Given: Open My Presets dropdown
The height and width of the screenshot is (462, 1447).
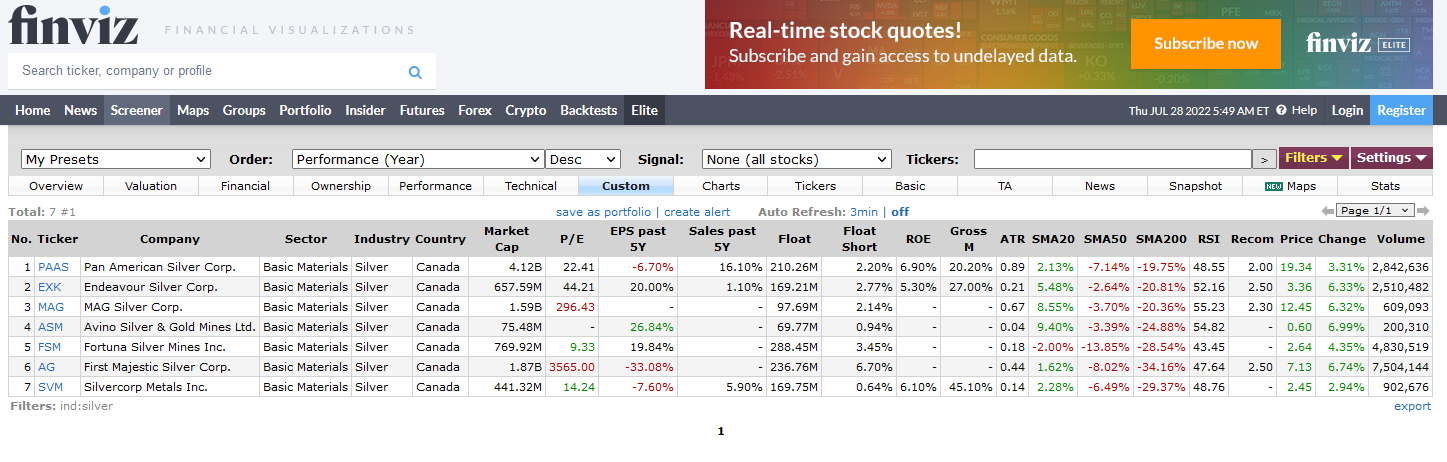Looking at the screenshot, I should pyautogui.click(x=116, y=159).
